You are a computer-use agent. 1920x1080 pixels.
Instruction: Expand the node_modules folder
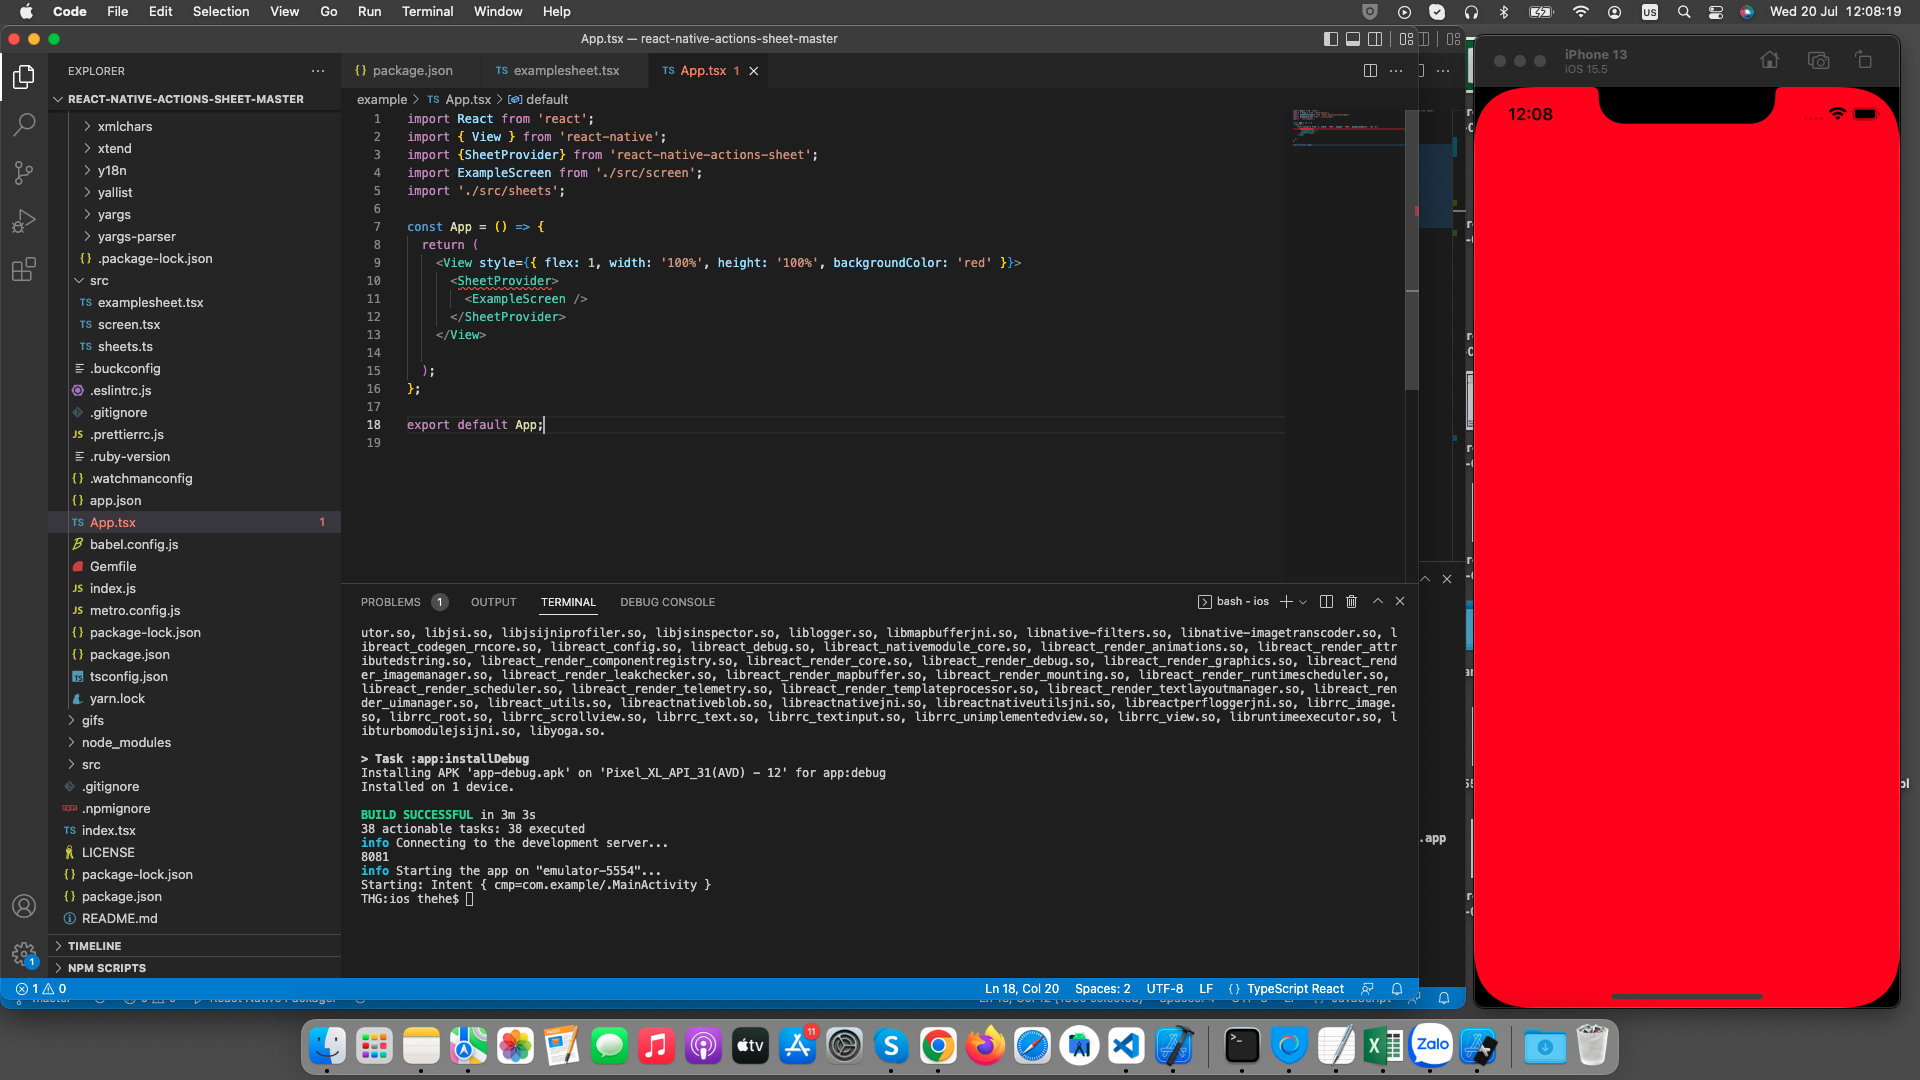(126, 742)
